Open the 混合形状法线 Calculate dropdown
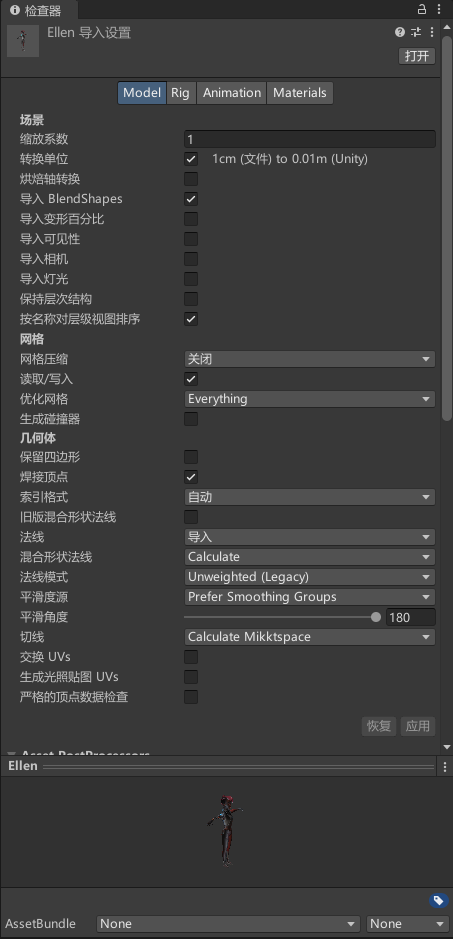453x939 pixels. pyautogui.click(x=309, y=557)
